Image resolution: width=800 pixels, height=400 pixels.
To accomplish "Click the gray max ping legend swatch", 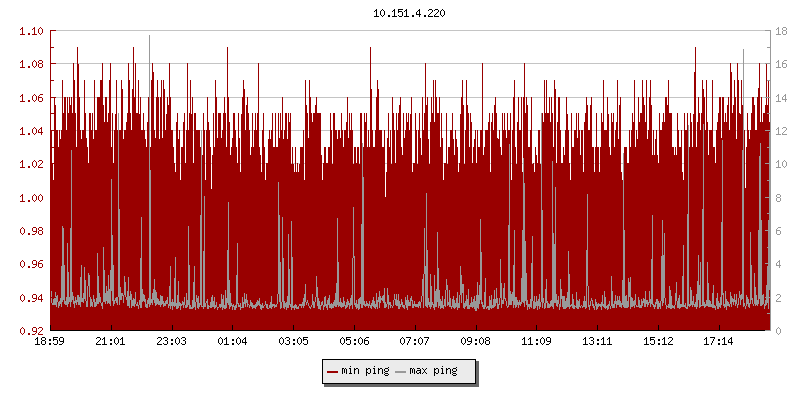I will point(401,372).
